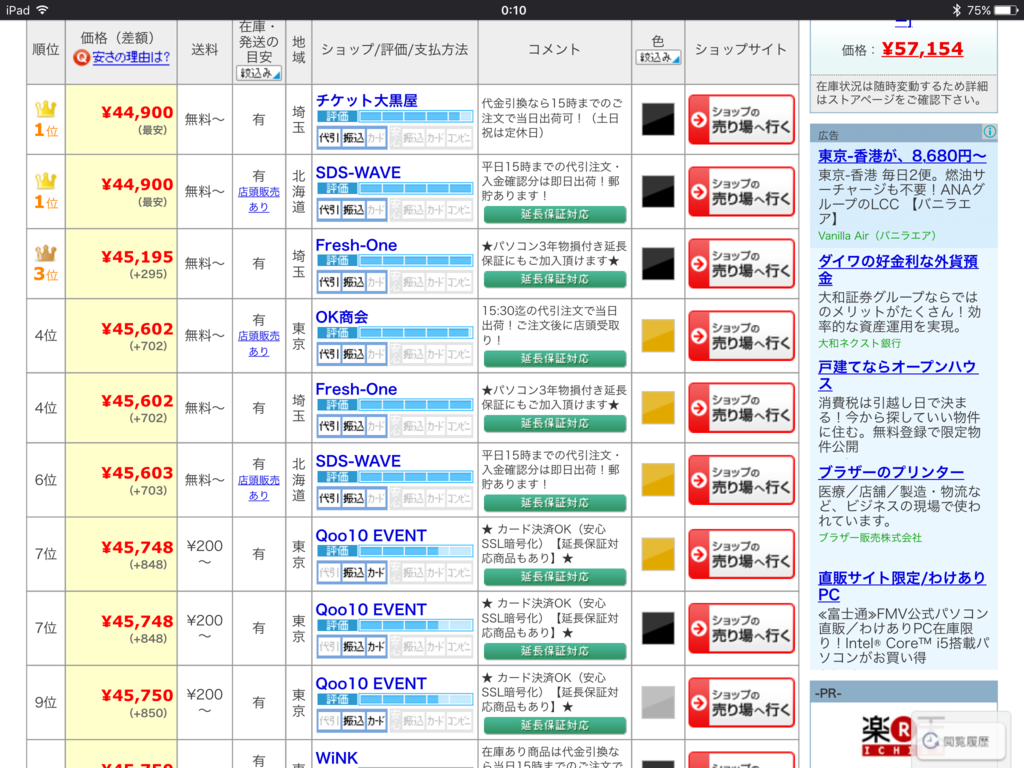The width and height of the screenshot is (1024, 768).
Task: Open the 3位 Fresh-One shop link
Action: pos(356,245)
